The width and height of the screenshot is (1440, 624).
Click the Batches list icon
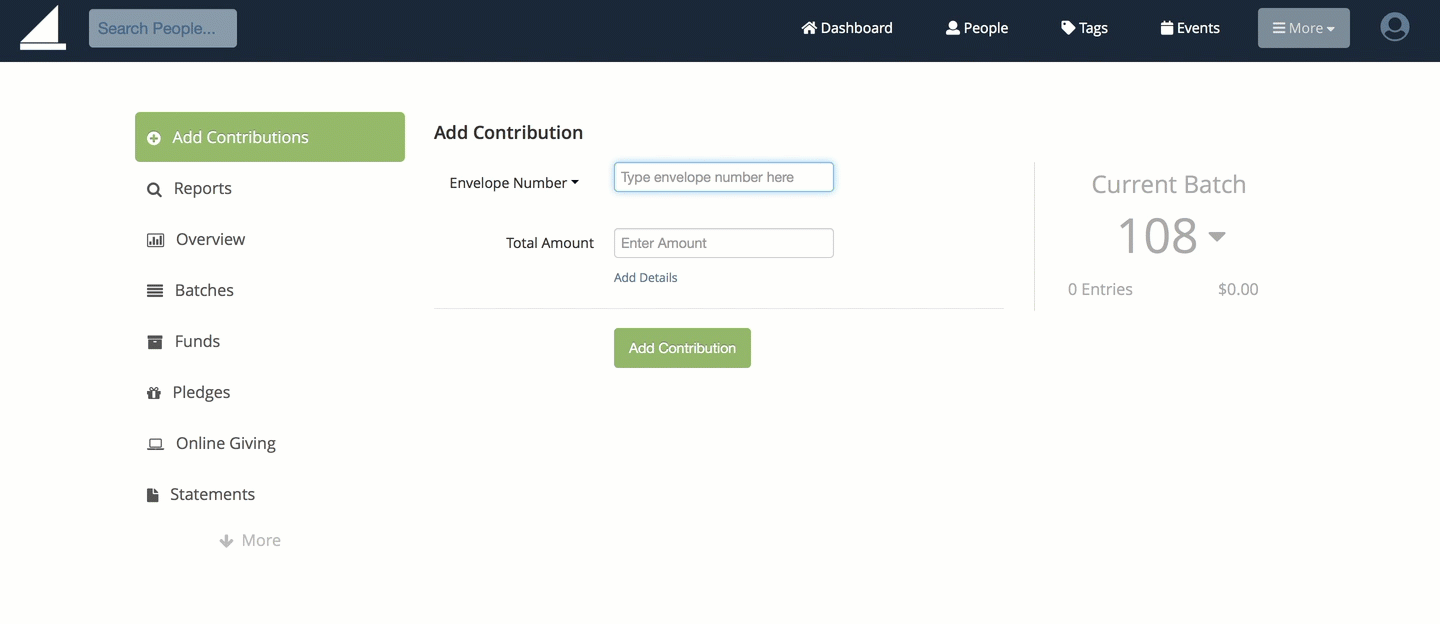pyautogui.click(x=155, y=291)
